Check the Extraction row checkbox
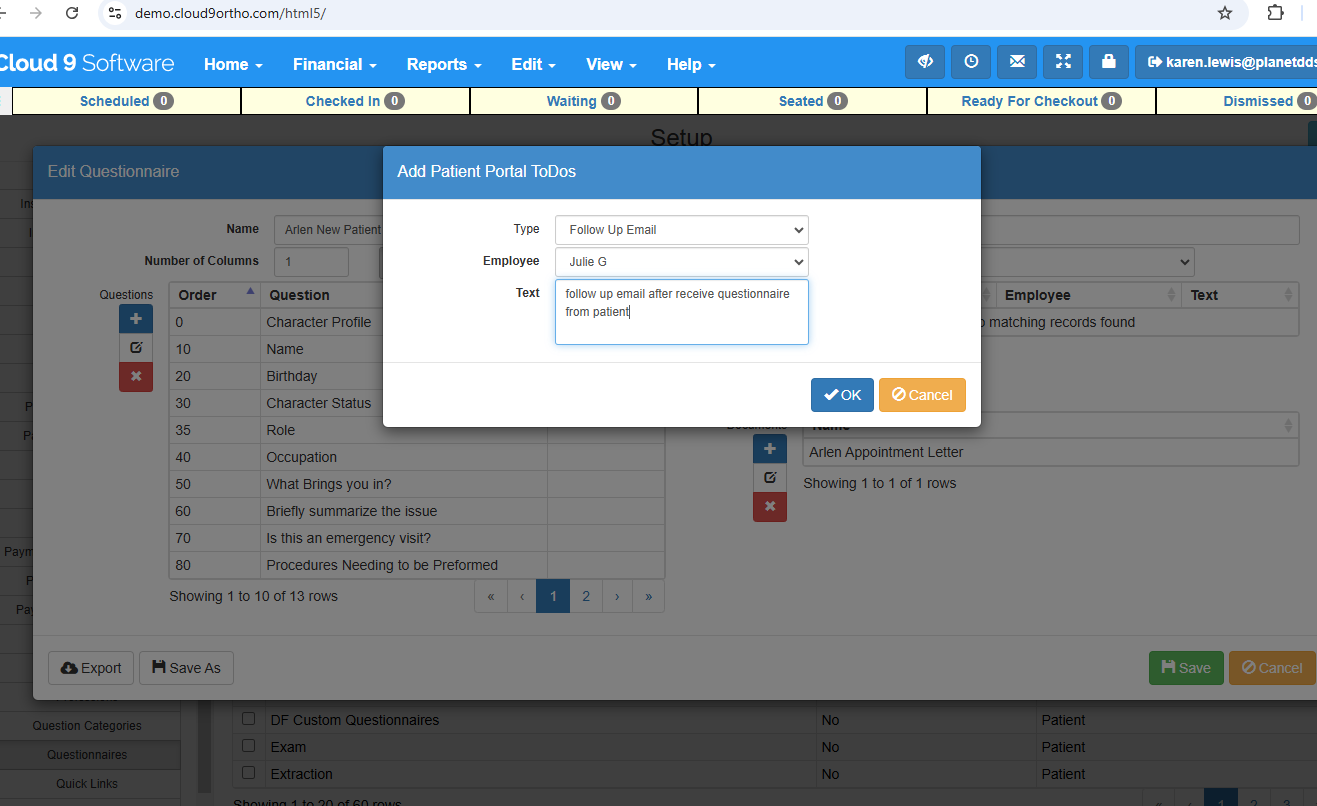The image size is (1317, 806). point(249,773)
